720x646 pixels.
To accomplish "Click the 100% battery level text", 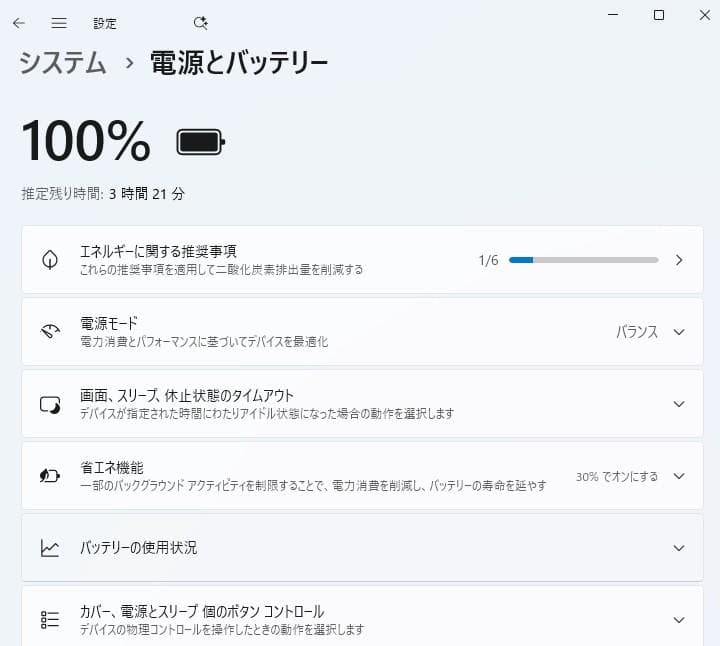I will click(x=86, y=140).
